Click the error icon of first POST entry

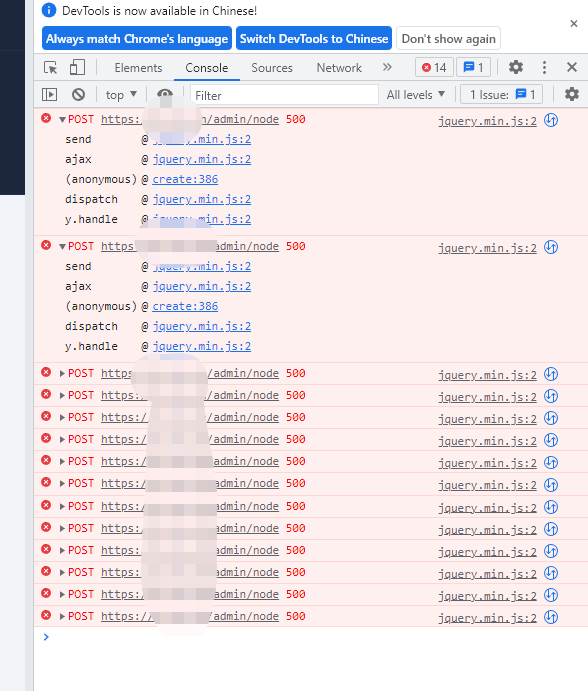pos(46,118)
